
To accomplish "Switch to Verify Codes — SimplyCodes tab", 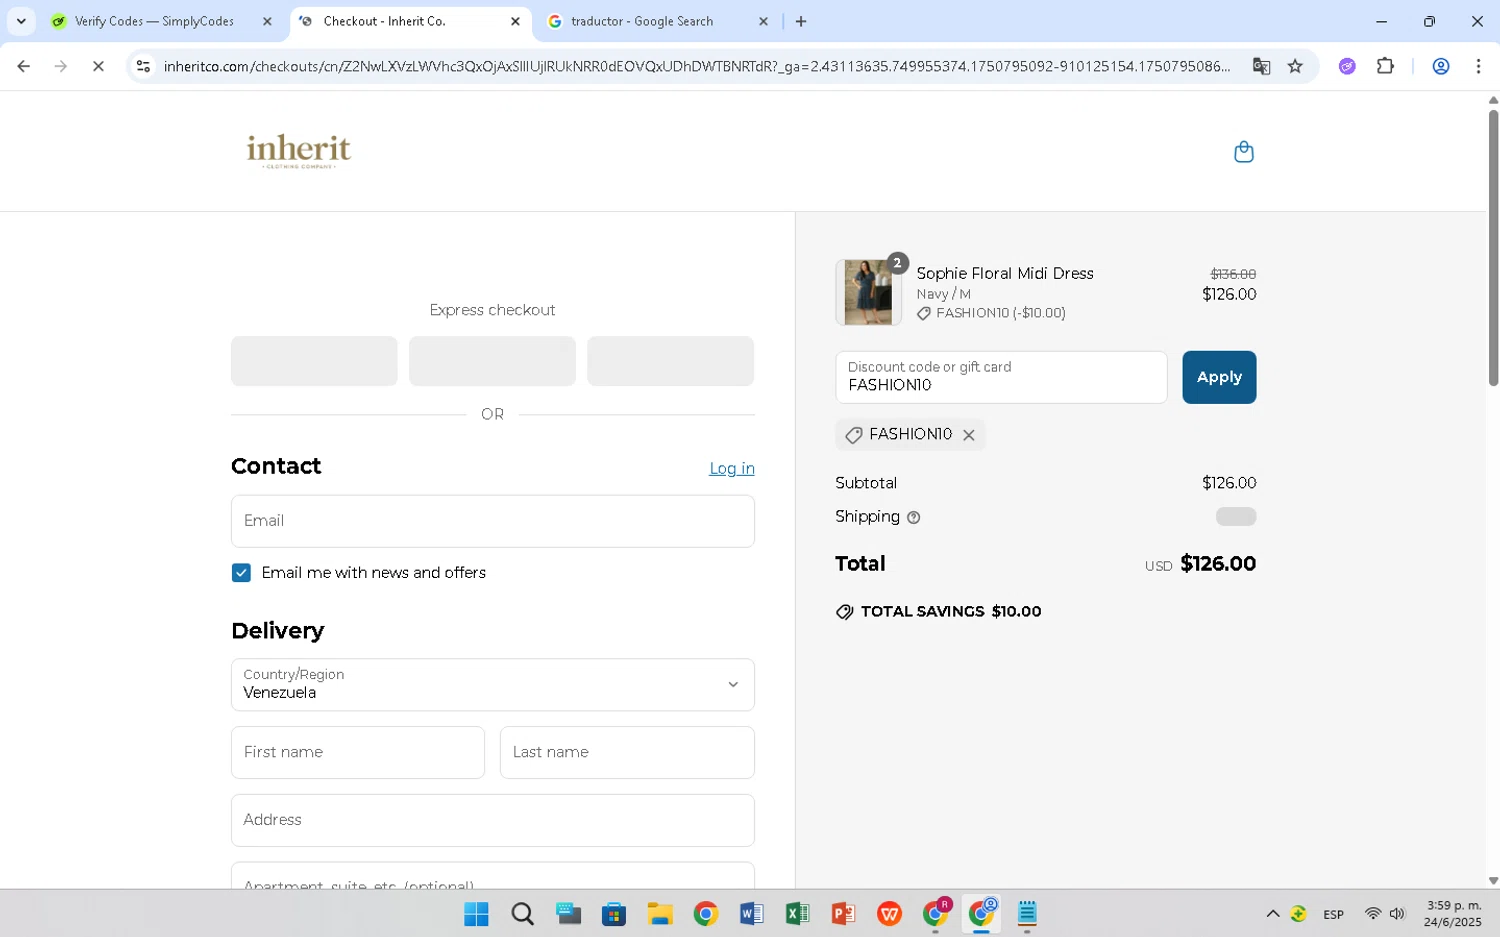I will pyautogui.click(x=155, y=21).
